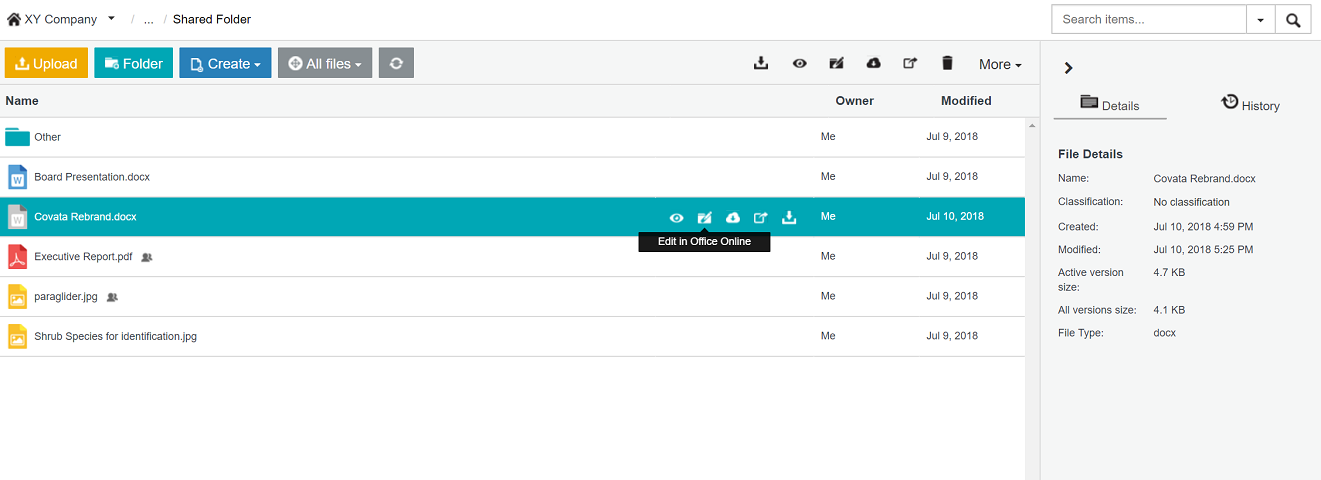The height and width of the screenshot is (480, 1321).
Task: Expand the XY Company dropdown arrow
Action: 111,19
